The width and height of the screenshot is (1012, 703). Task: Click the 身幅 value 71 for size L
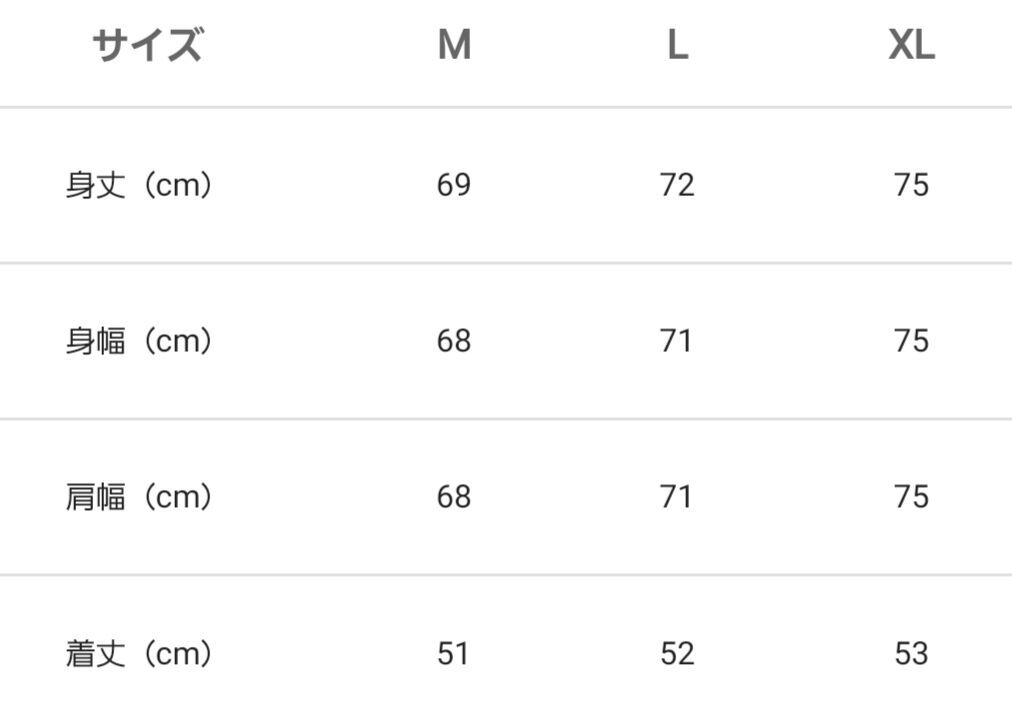point(677,342)
